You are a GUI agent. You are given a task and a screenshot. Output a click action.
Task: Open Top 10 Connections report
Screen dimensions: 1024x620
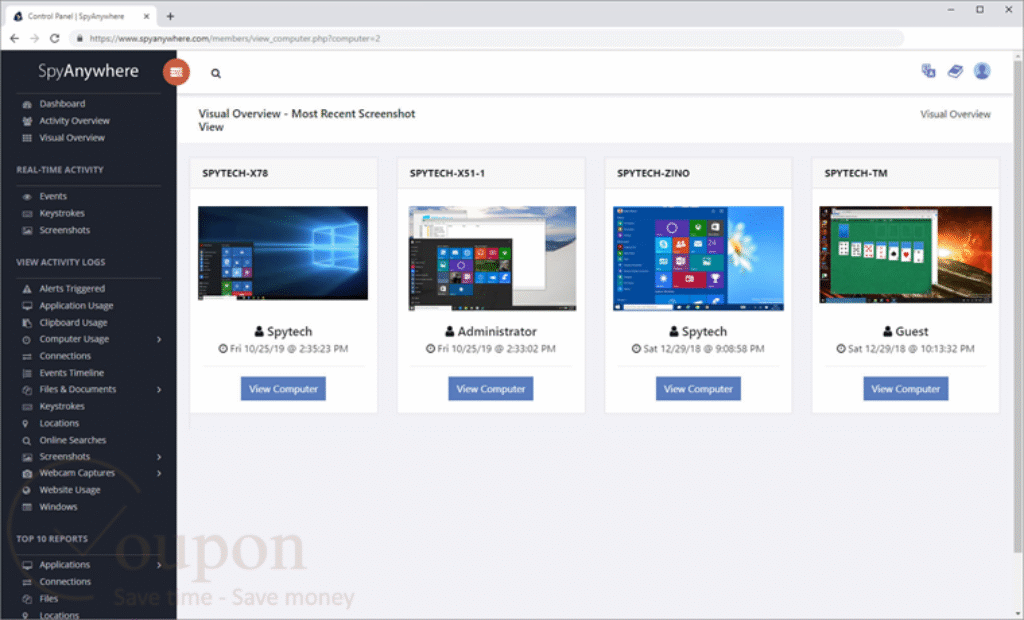(65, 581)
